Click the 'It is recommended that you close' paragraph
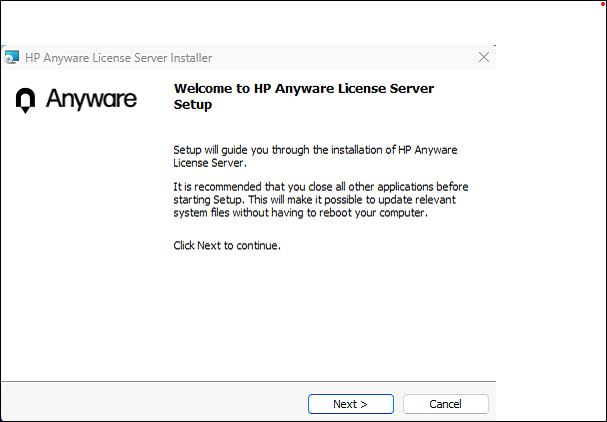The width and height of the screenshot is (607, 422). (x=321, y=199)
